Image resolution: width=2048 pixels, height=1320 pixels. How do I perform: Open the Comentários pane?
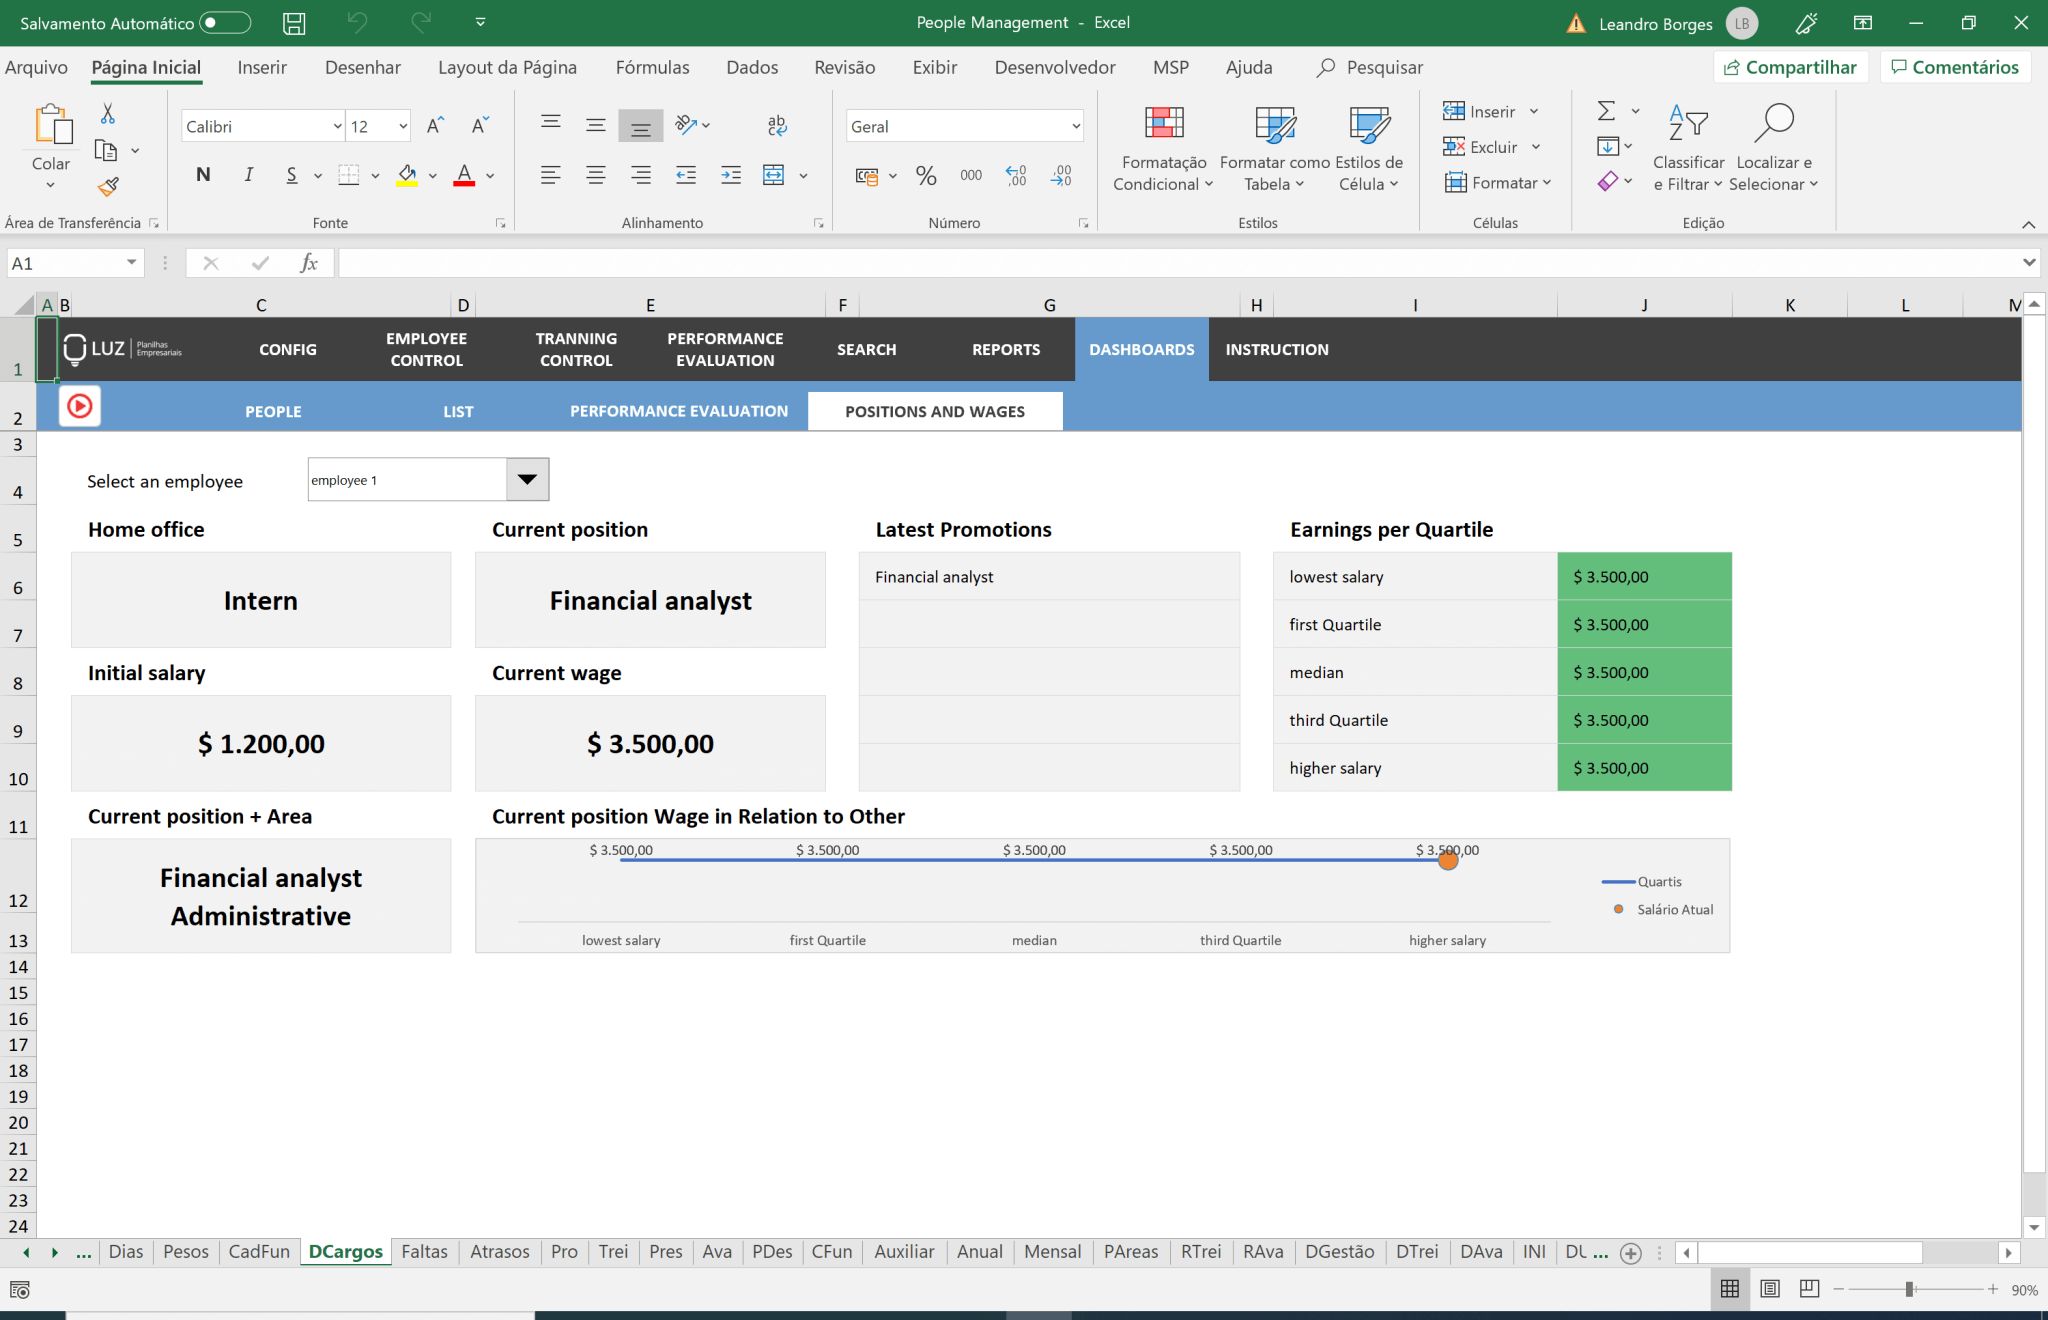point(1954,67)
